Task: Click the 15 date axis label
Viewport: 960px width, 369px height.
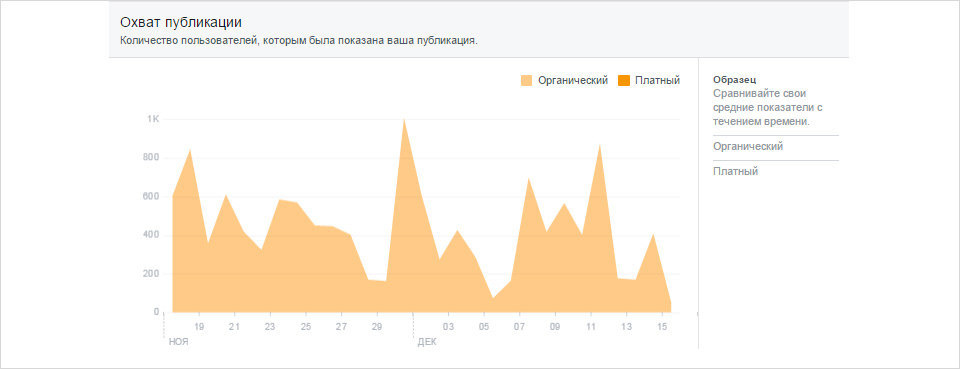Action: (662, 327)
